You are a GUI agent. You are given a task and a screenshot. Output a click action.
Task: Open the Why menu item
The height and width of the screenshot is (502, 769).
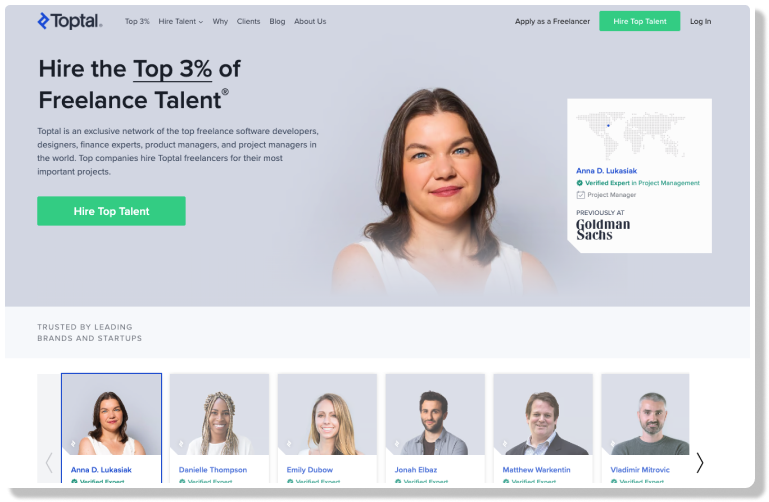click(220, 22)
